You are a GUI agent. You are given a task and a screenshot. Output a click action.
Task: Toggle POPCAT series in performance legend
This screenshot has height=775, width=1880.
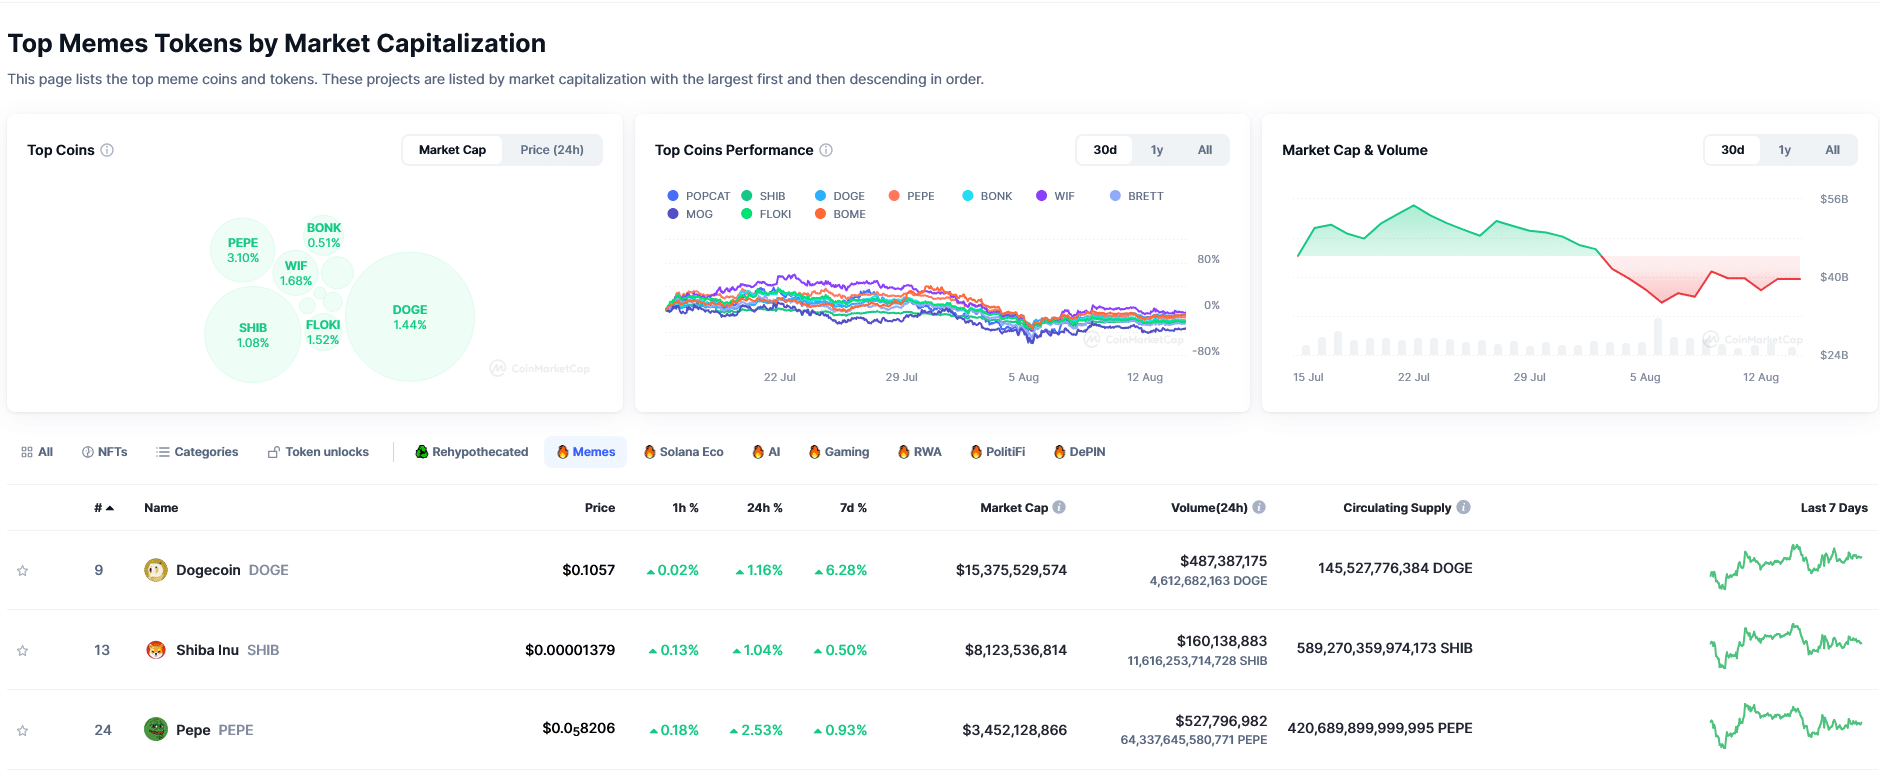699,196
